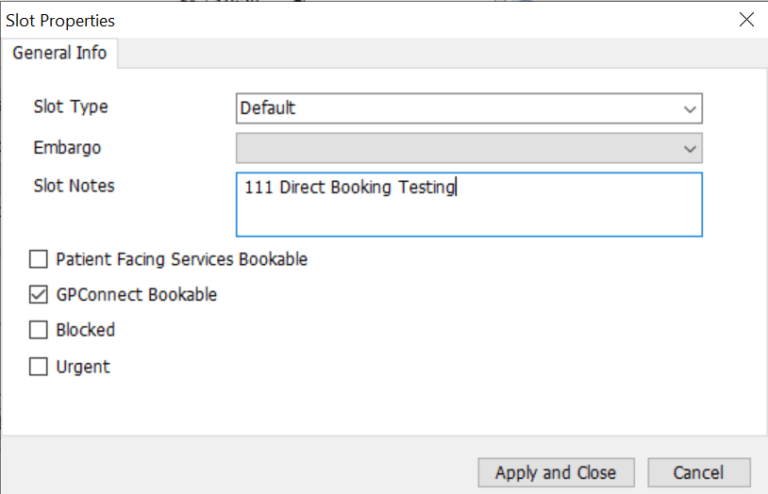Click the Slot Type dropdown arrow
Screen dimensions: 768x494
tap(689, 108)
